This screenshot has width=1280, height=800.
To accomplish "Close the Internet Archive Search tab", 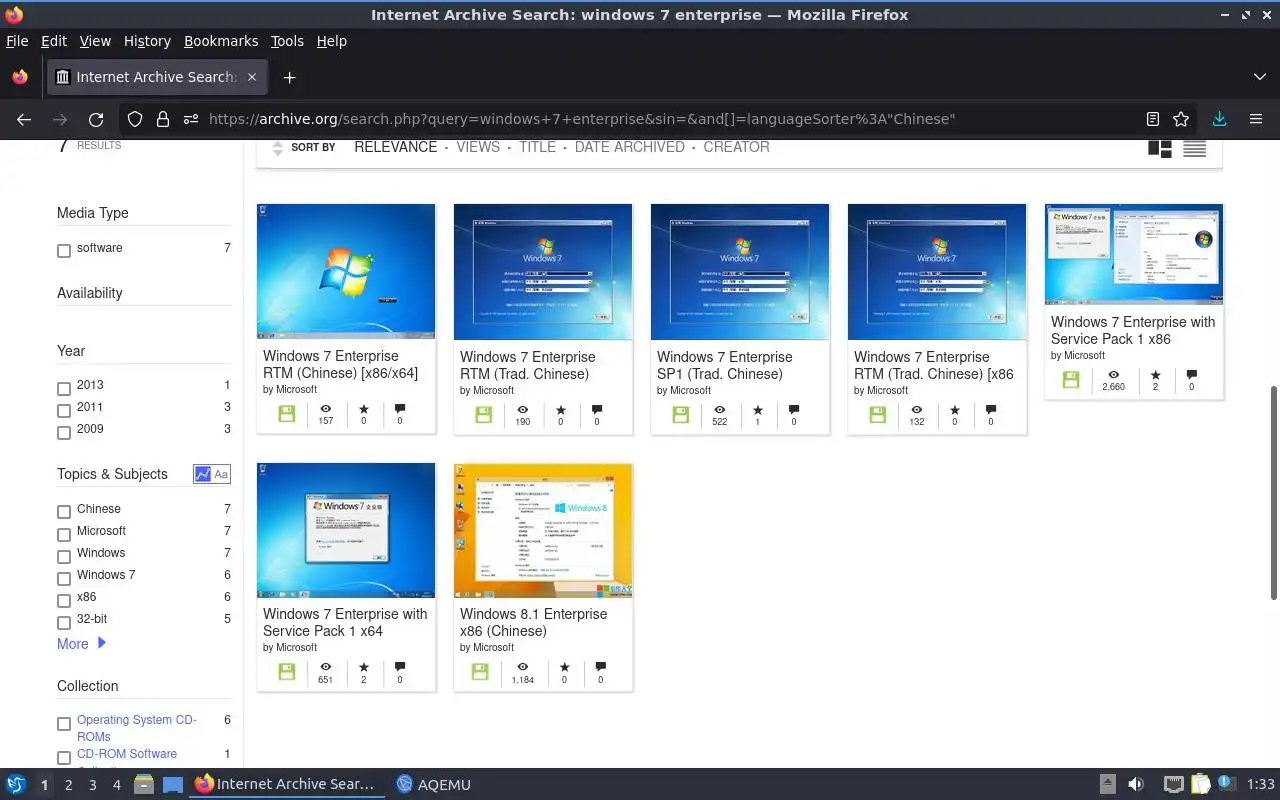I will pos(252,77).
